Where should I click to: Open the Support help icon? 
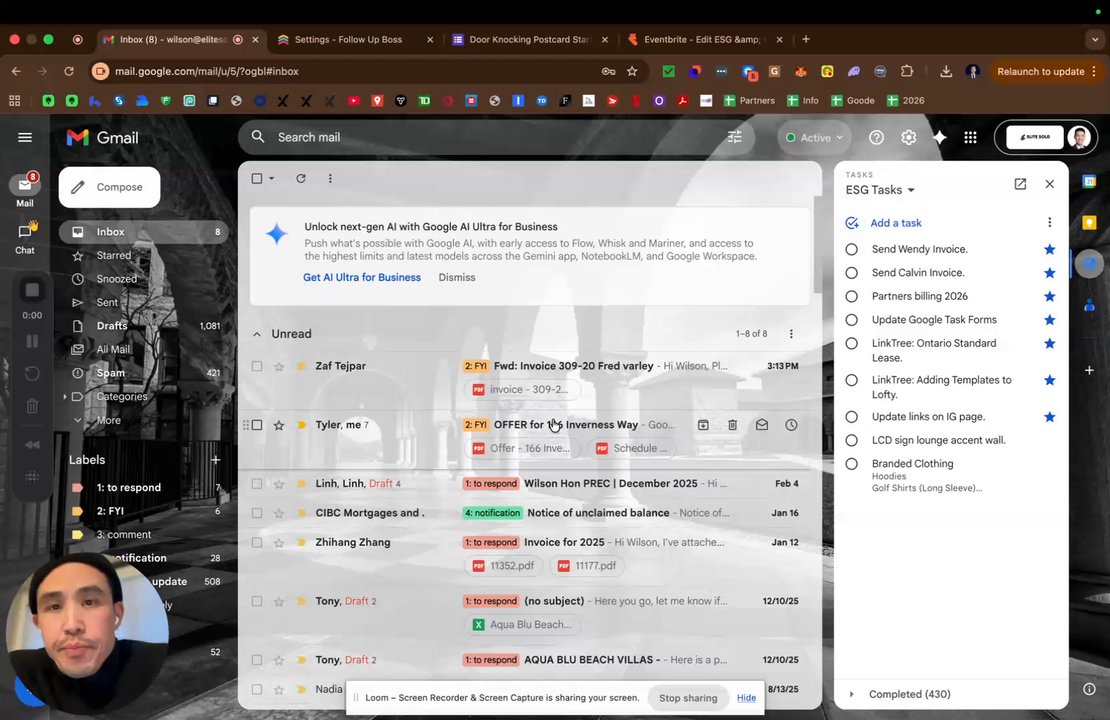(876, 137)
